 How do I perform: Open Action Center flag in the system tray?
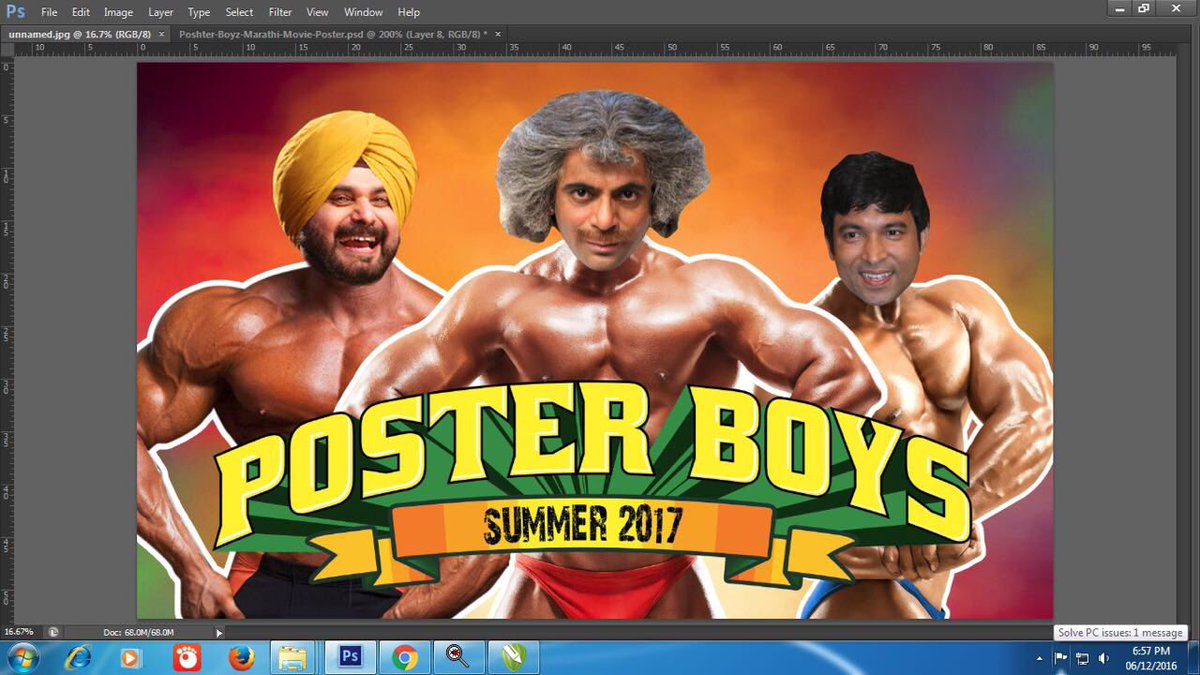[x=1060, y=658]
